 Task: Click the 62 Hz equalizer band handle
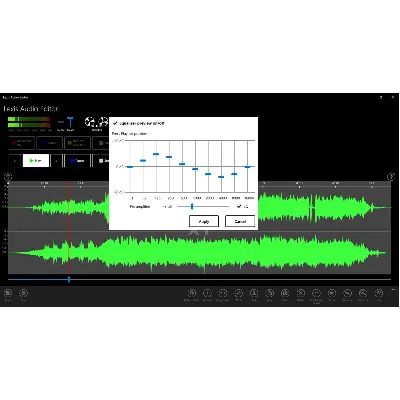click(143, 161)
